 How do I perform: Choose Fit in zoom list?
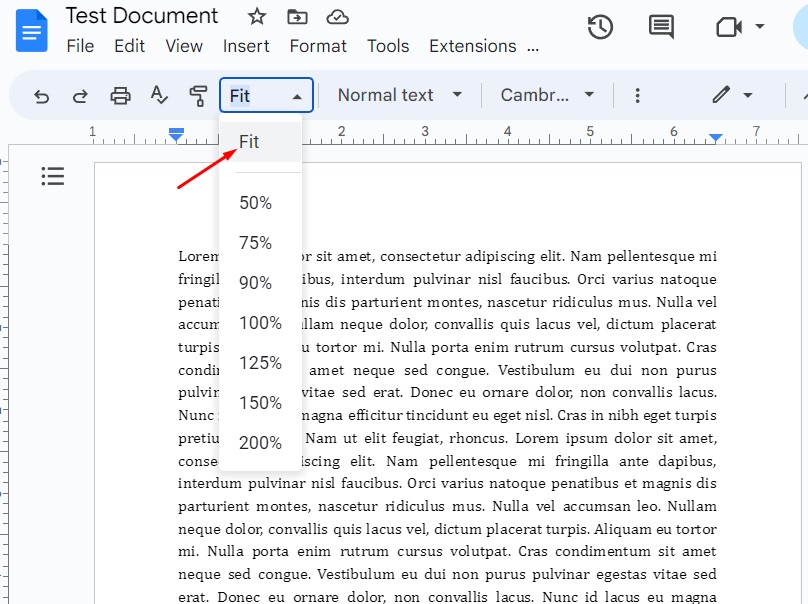[x=249, y=142]
